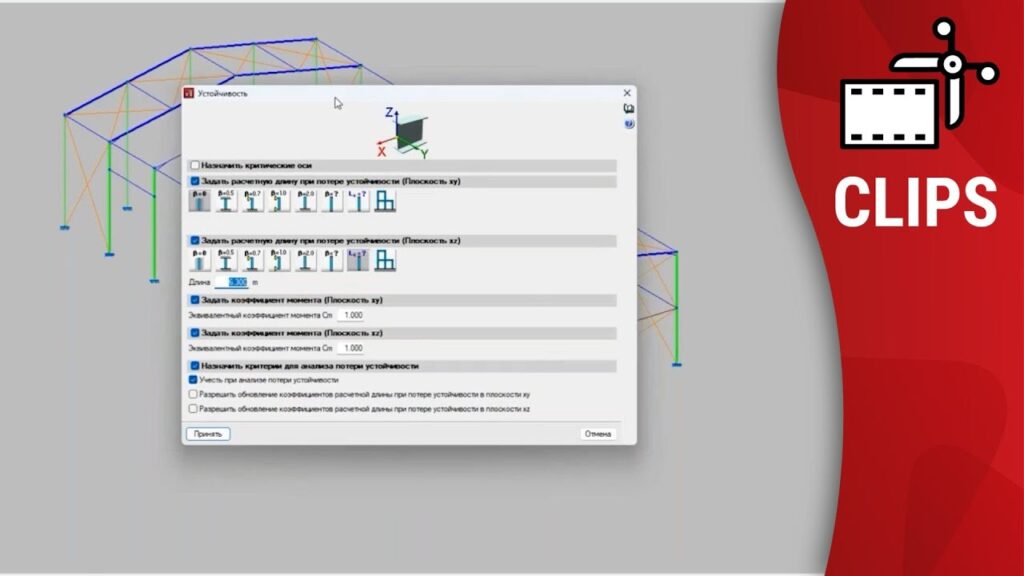Image resolution: width=1024 pixels, height=576 pixels.
Task: Enable 'Назначить критические оси' checkbox
Action: [195, 165]
